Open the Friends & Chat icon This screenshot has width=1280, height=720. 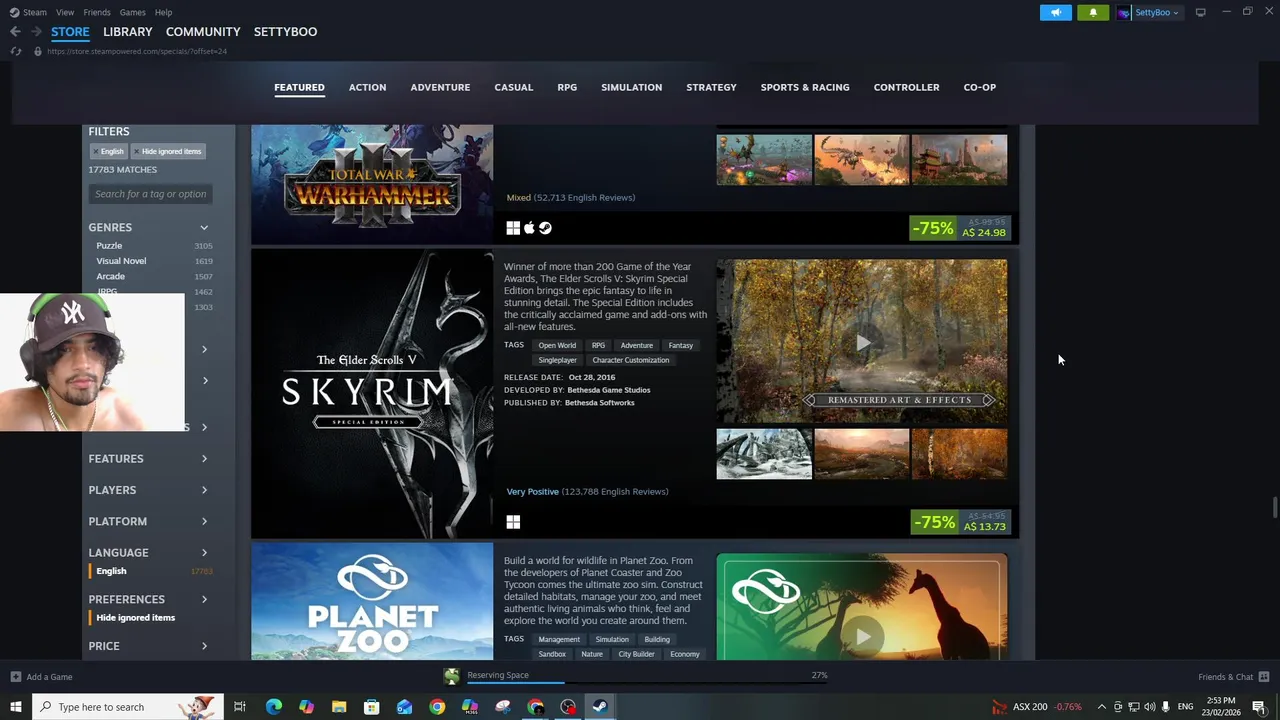pyautogui.click(x=1264, y=677)
